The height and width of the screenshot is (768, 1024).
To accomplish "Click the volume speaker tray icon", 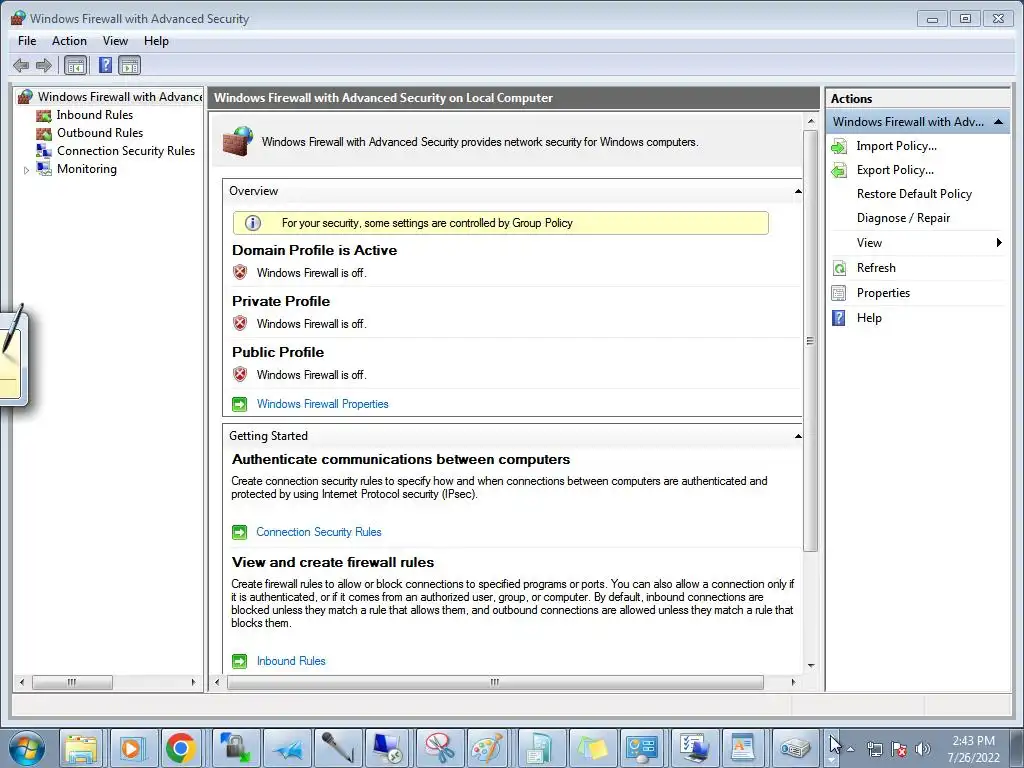I will [x=923, y=749].
